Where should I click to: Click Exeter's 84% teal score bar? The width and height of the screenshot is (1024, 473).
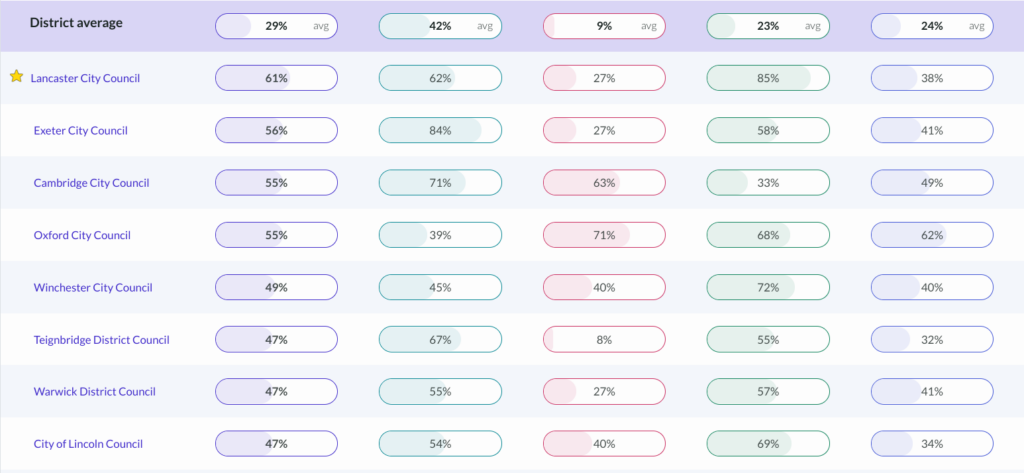click(x=440, y=130)
